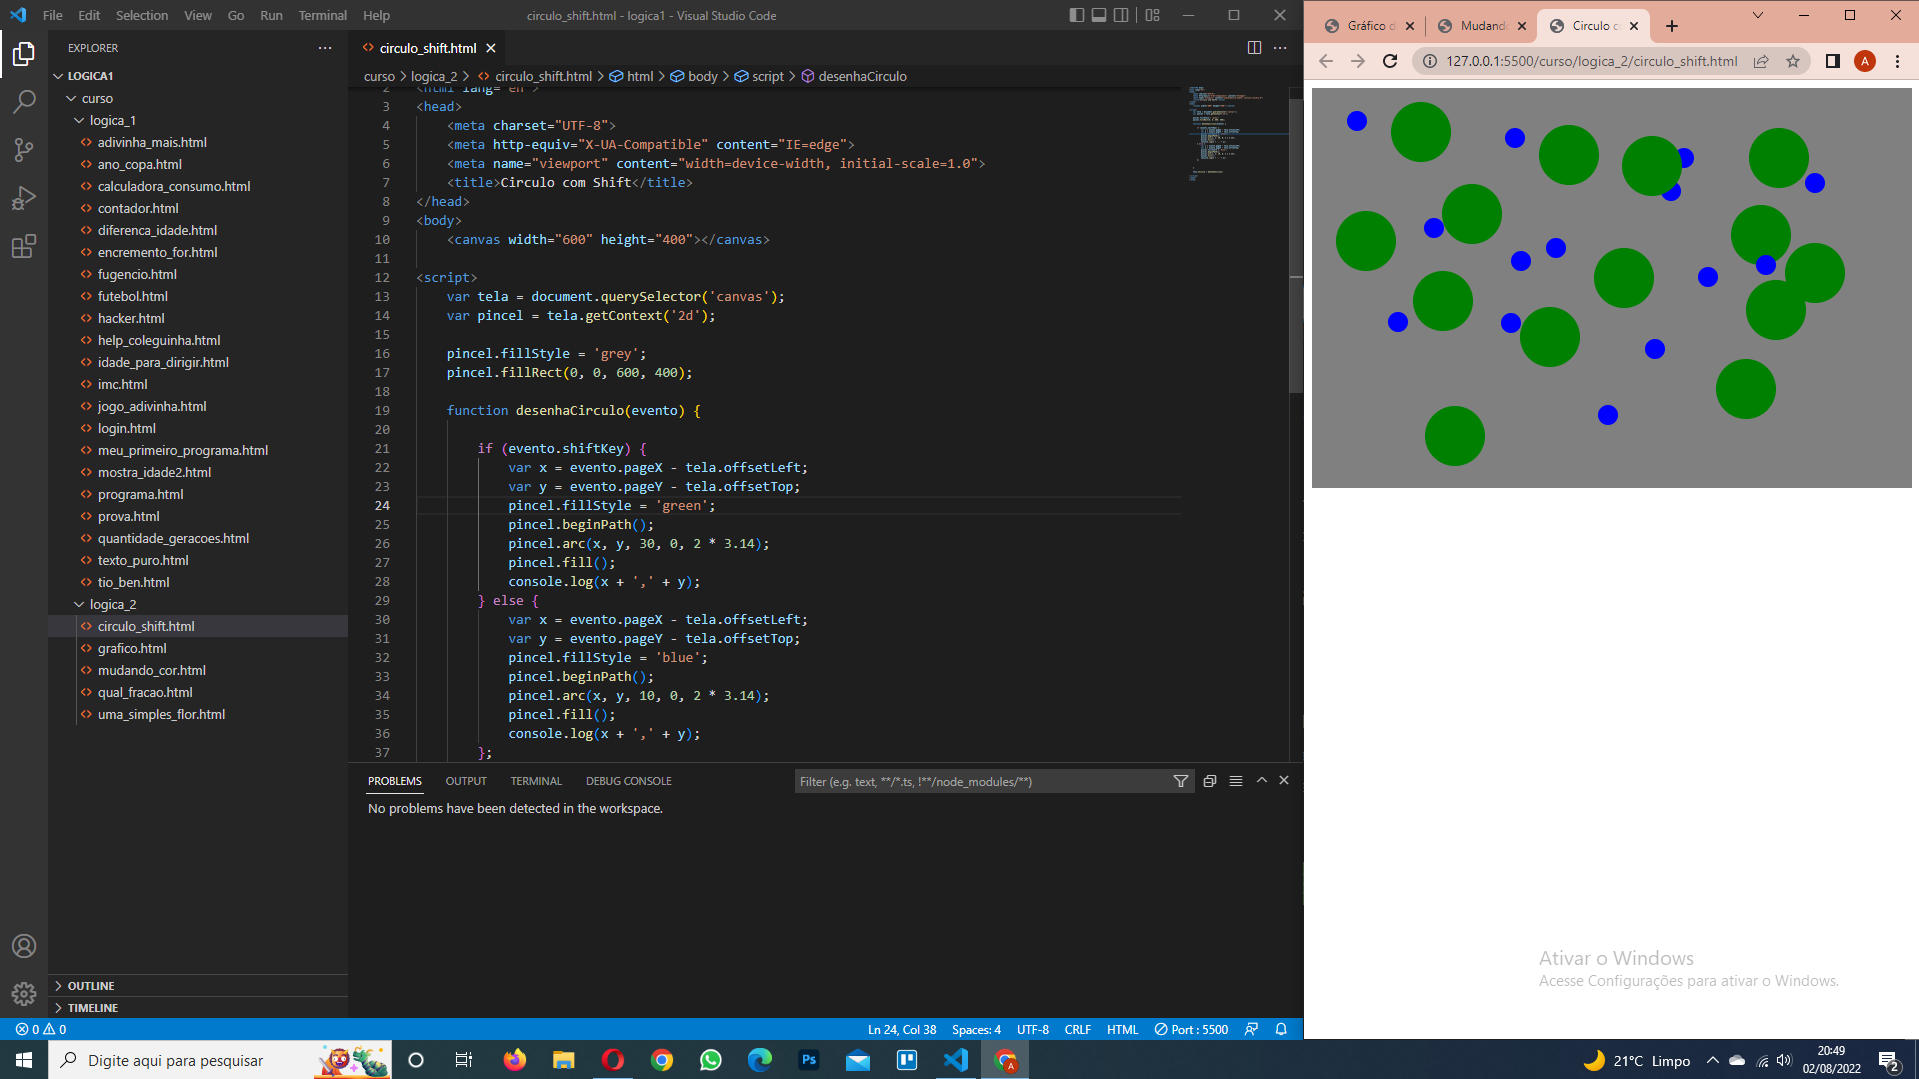Open WhatsApp from the taskbar
Viewport: 1919px width, 1079px height.
[711, 1060]
